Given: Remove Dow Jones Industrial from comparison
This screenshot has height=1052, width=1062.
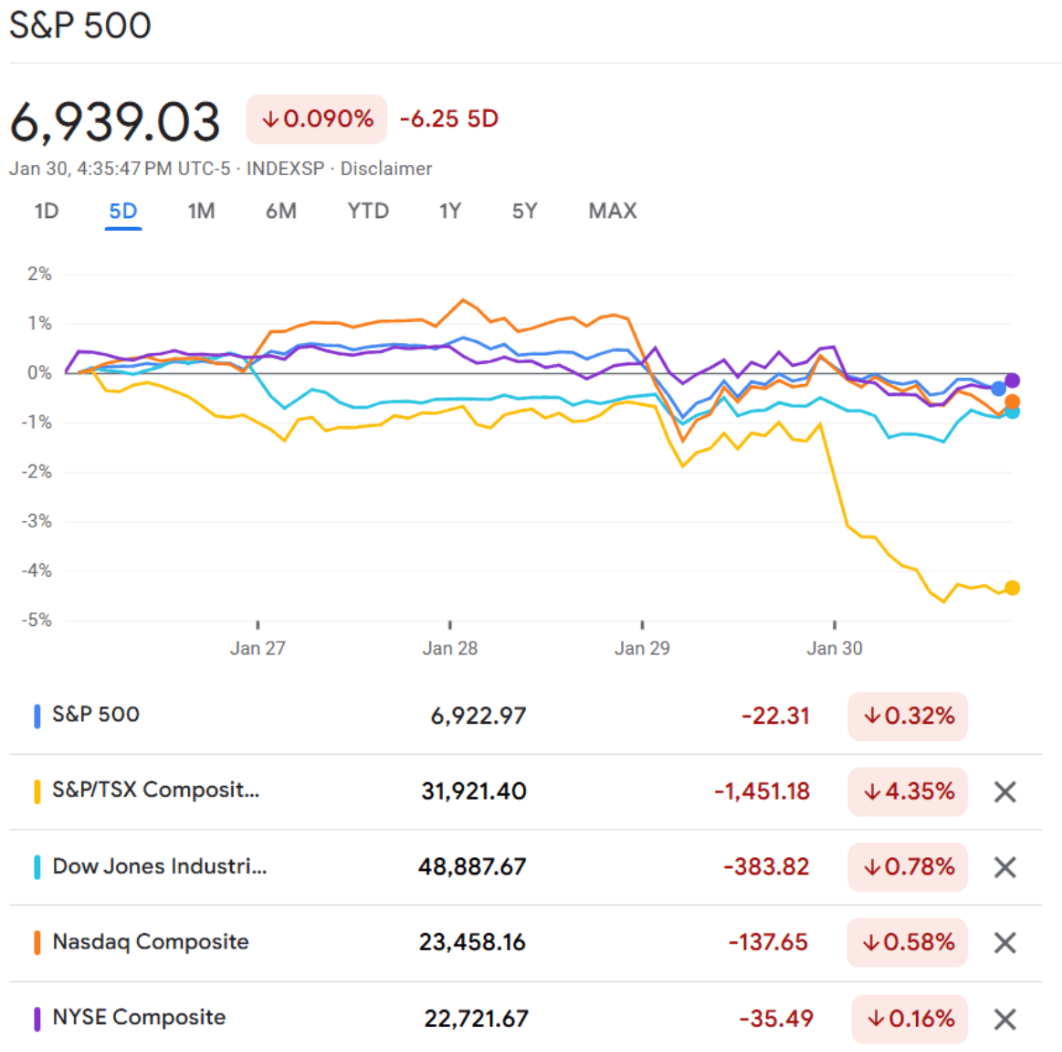Looking at the screenshot, I should (x=1004, y=867).
